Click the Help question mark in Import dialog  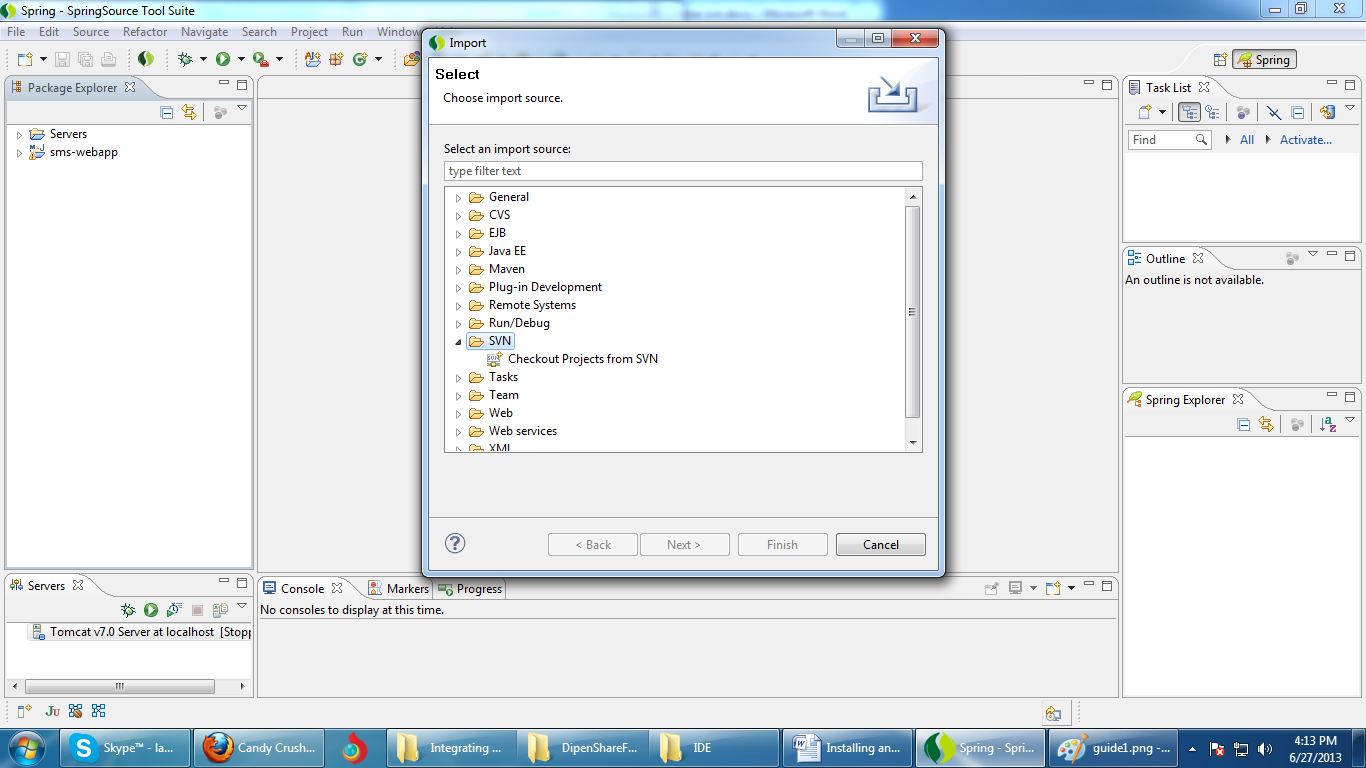(x=455, y=543)
